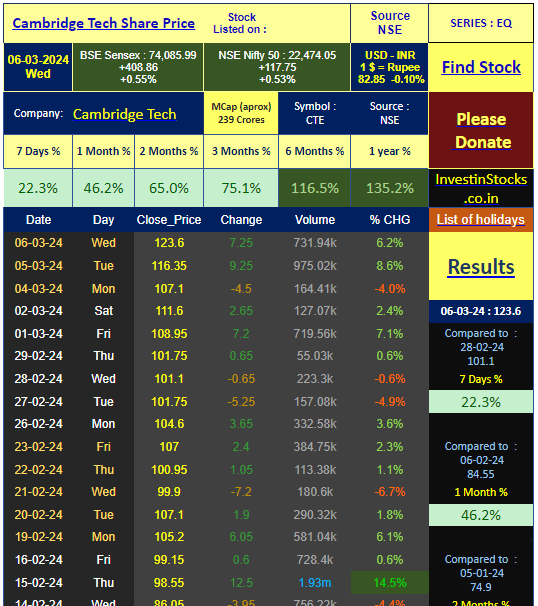This screenshot has height=606, width=538.
Task: Click close price 99.15
Action: tap(169, 560)
